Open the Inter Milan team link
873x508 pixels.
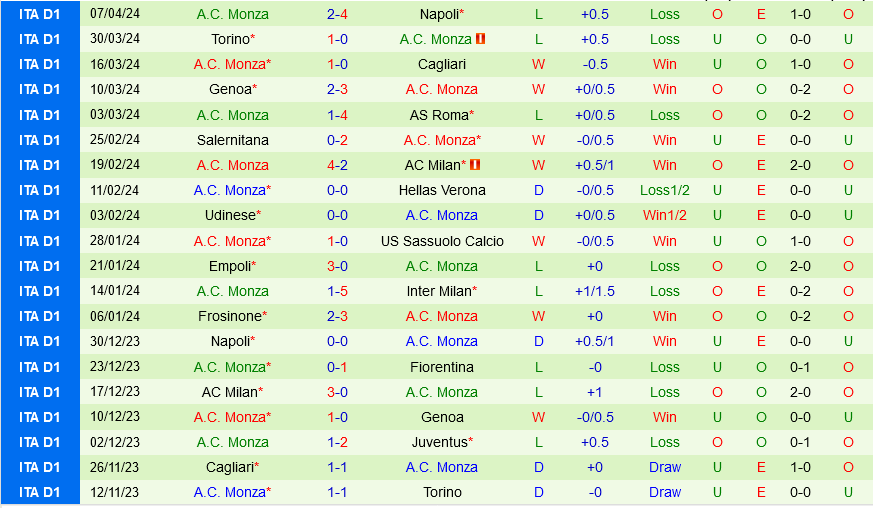(x=439, y=291)
